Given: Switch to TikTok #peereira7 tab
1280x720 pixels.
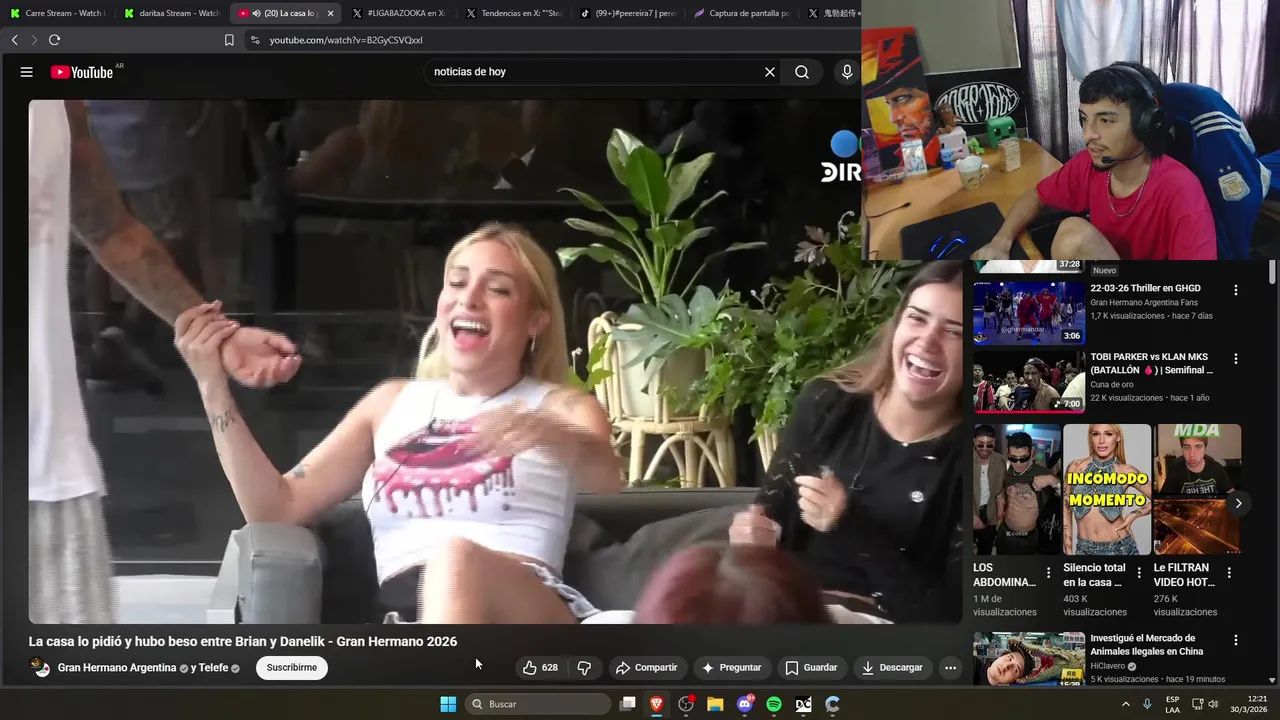Looking at the screenshot, I should tap(628, 13).
